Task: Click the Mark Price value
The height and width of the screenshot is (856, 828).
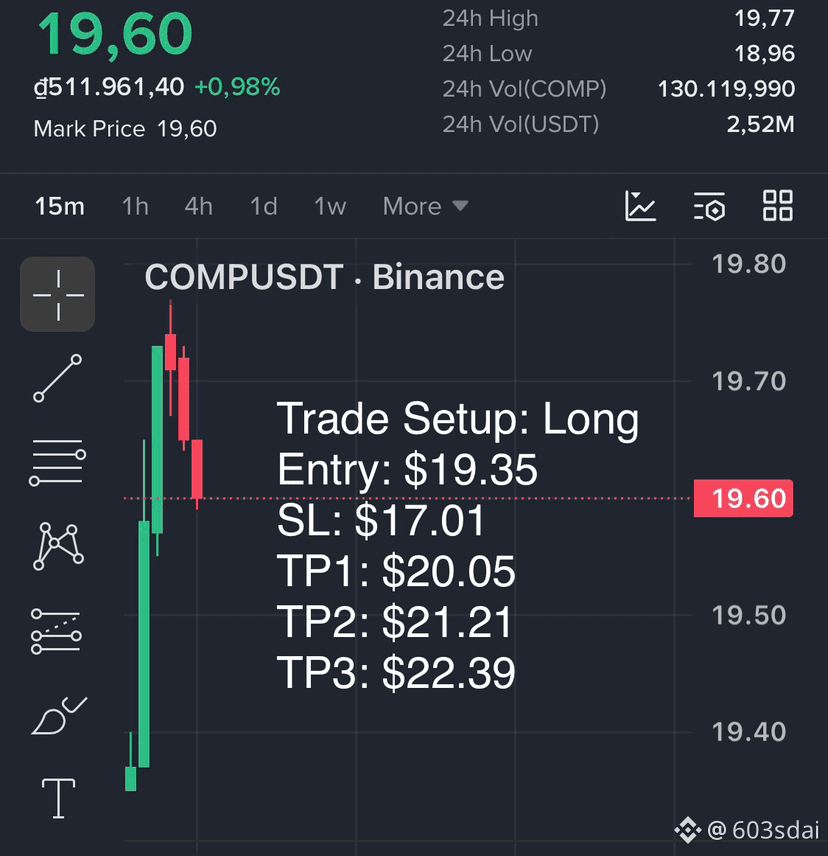Action: (187, 129)
